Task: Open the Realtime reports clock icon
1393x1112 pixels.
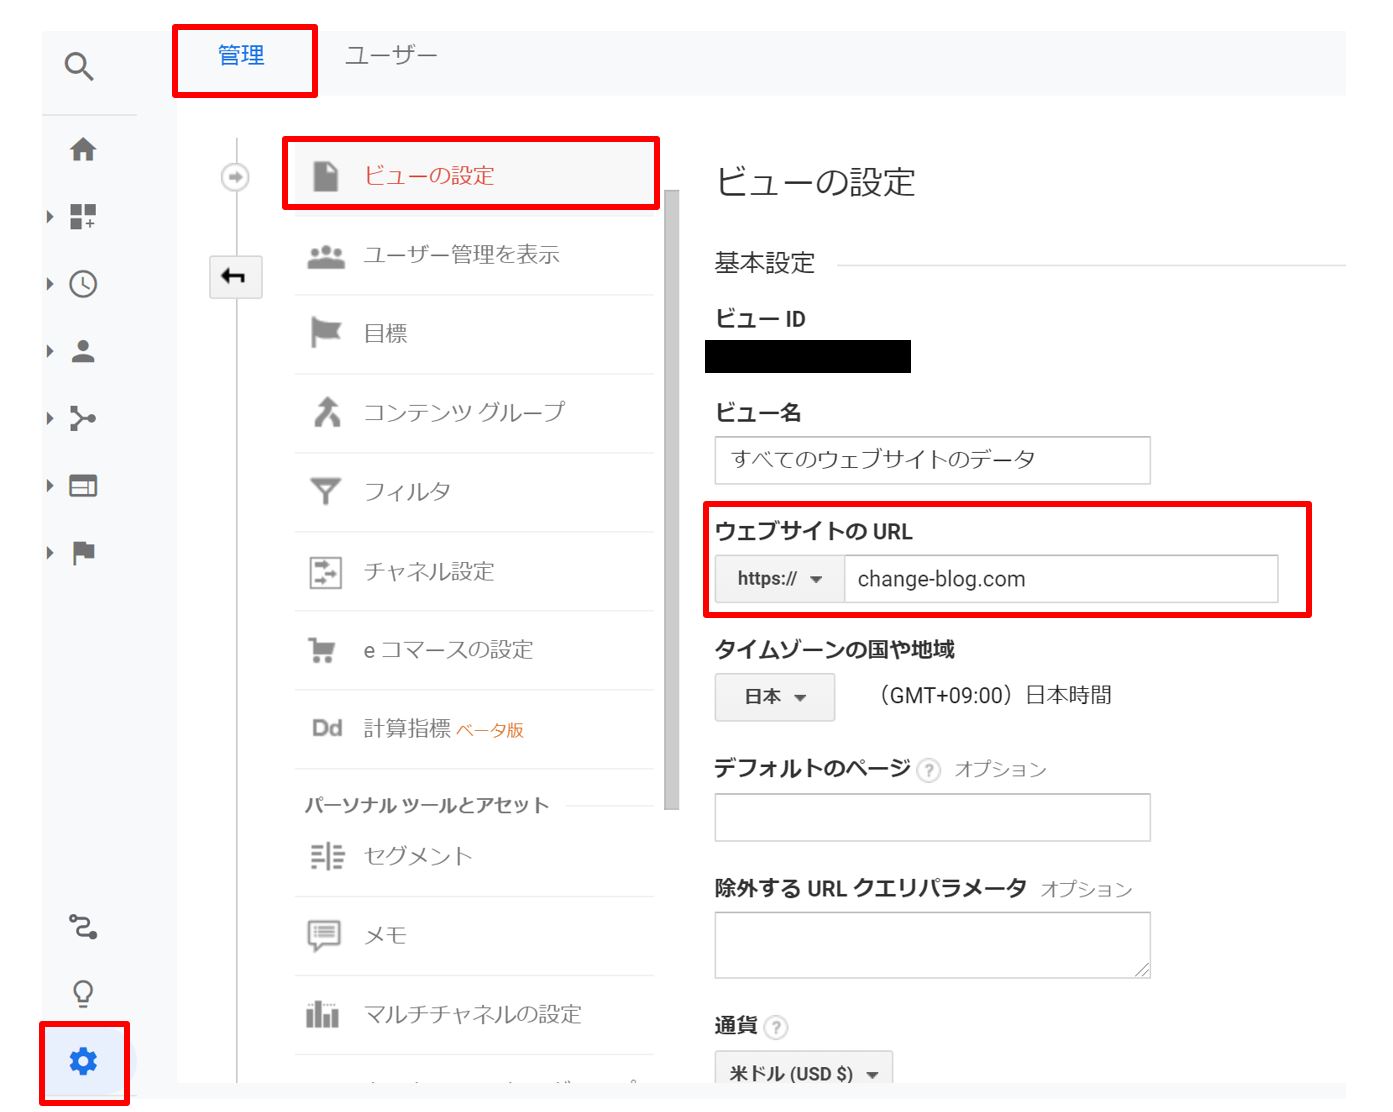Action: pyautogui.click(x=84, y=284)
